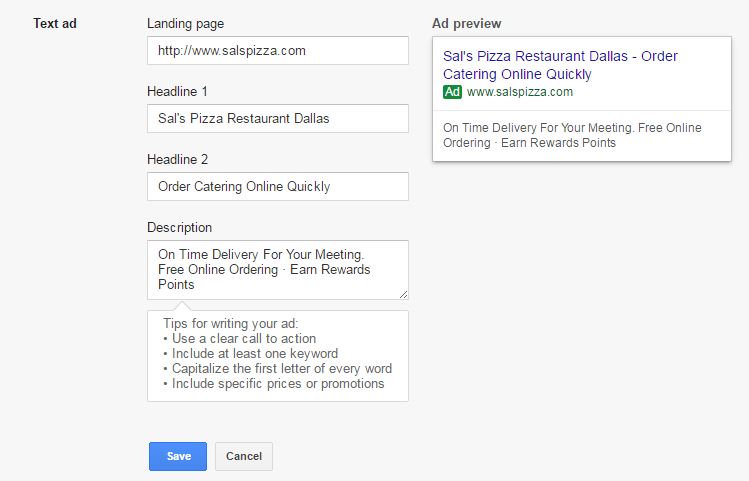Click the green Ad badge in preview
The image size is (749, 481).
tap(452, 92)
